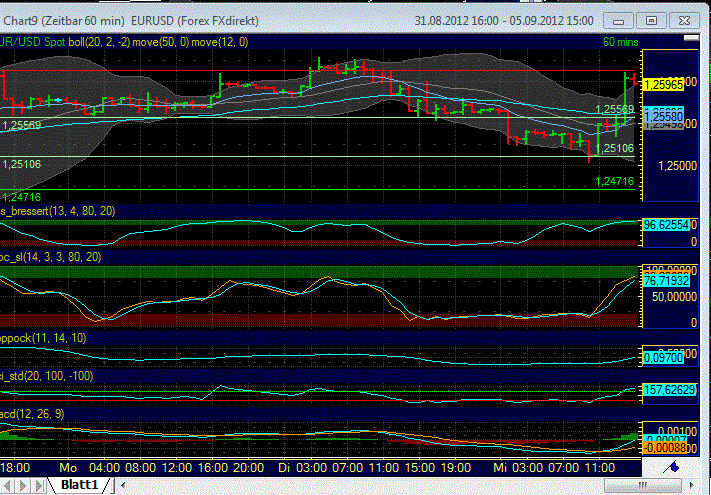The width and height of the screenshot is (711, 495).
Task: Maximize the Chart9 window
Action: click(x=651, y=20)
